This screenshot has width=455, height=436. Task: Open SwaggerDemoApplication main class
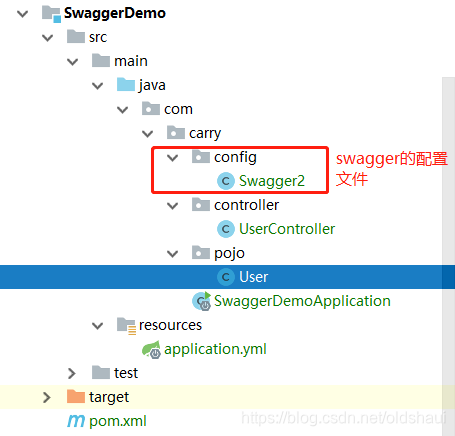click(x=302, y=301)
